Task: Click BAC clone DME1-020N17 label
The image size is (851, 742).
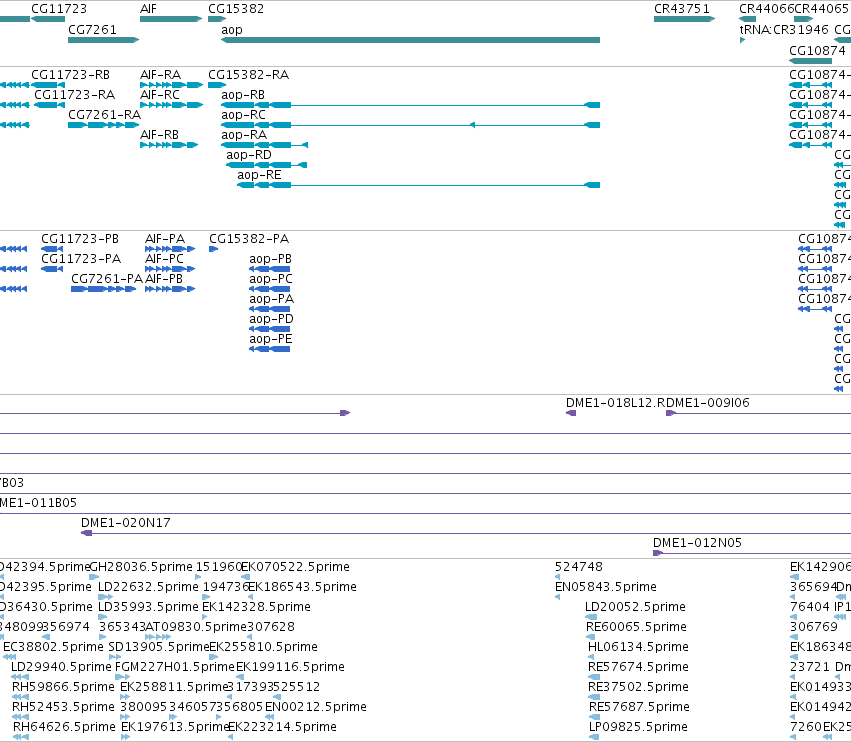Action: tap(125, 523)
